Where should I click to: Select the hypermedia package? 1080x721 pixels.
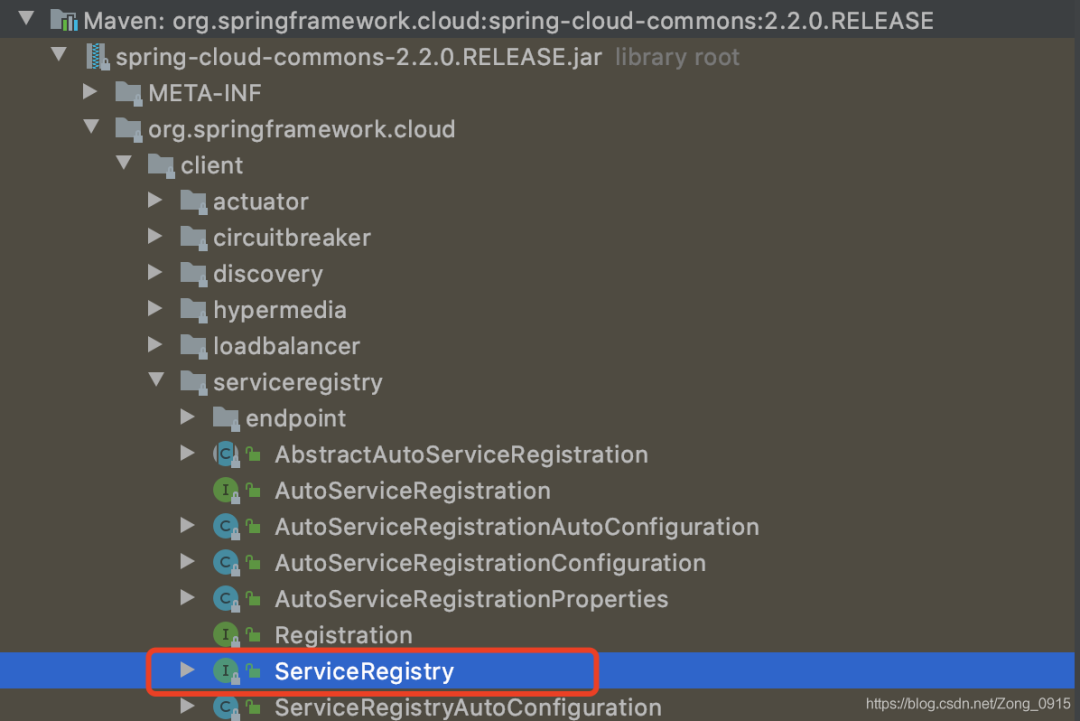pyautogui.click(x=280, y=309)
